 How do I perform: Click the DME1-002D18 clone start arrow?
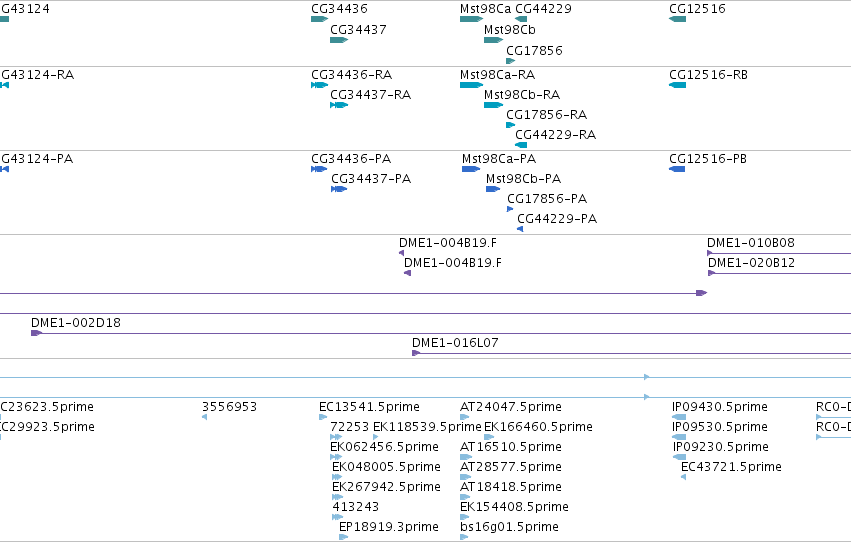36,333
